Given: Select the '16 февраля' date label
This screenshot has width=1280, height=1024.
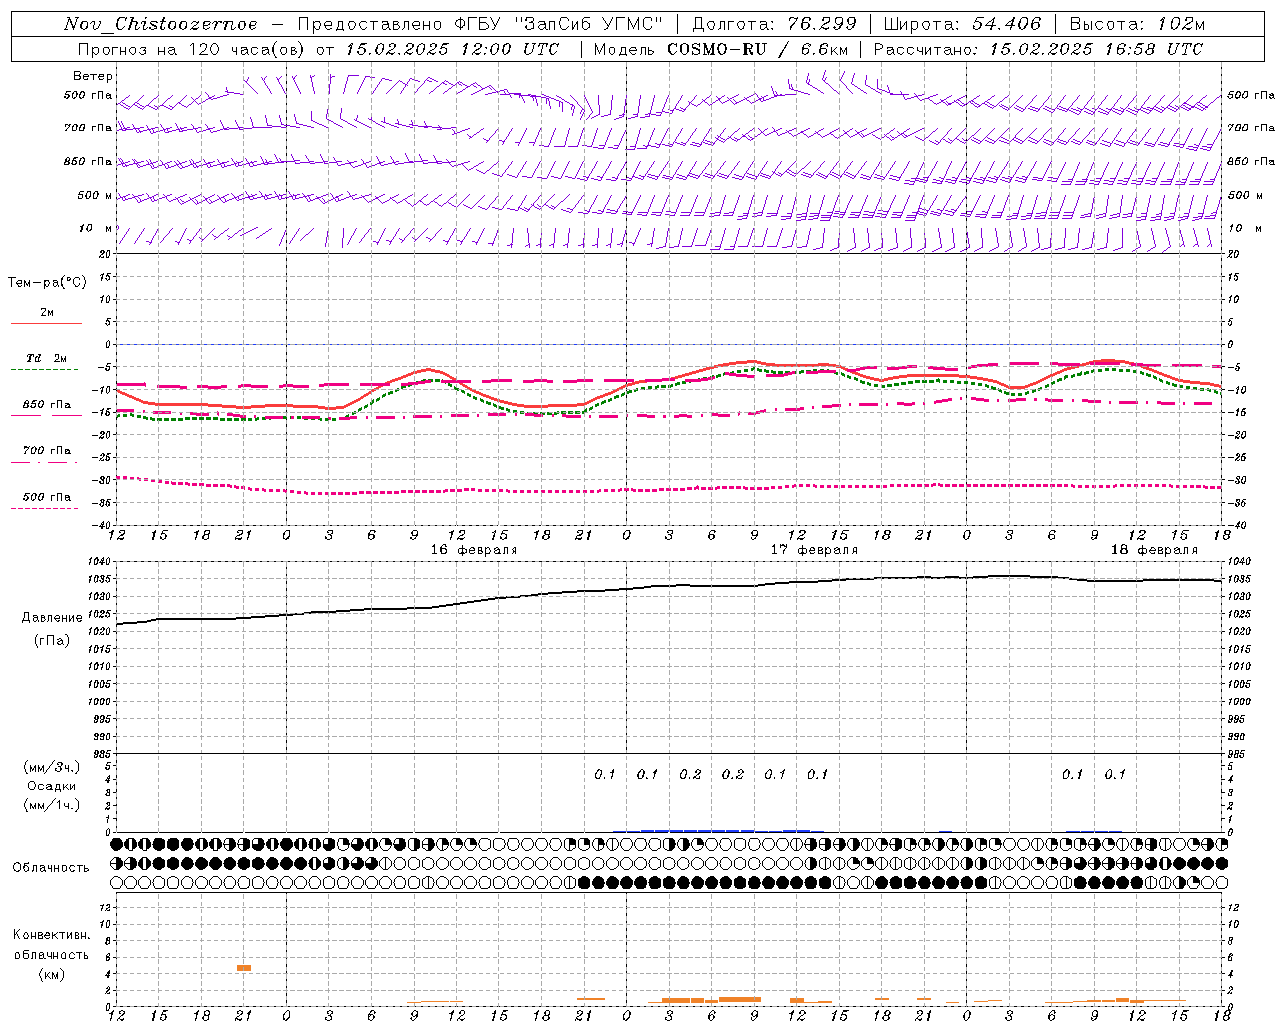Looking at the screenshot, I should (x=474, y=550).
